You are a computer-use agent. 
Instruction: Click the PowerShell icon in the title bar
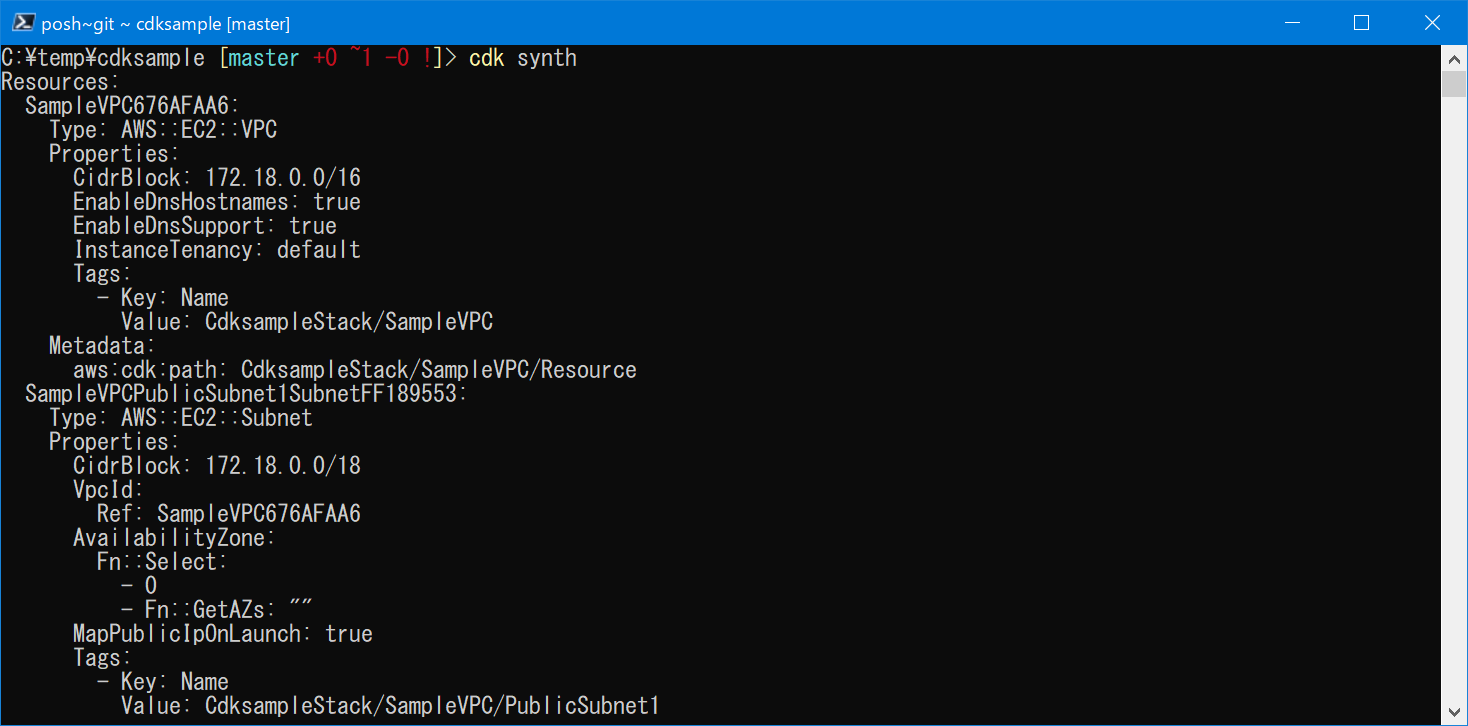tap(22, 21)
